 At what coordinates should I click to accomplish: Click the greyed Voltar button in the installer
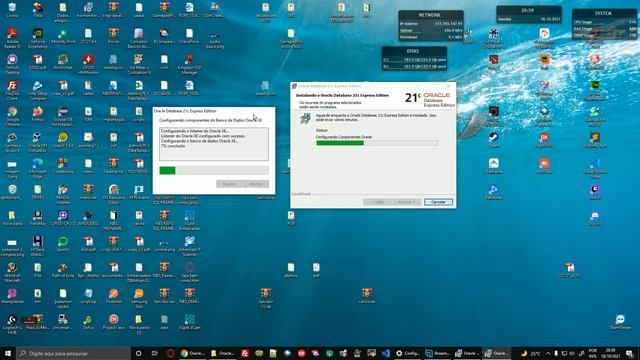click(x=378, y=202)
